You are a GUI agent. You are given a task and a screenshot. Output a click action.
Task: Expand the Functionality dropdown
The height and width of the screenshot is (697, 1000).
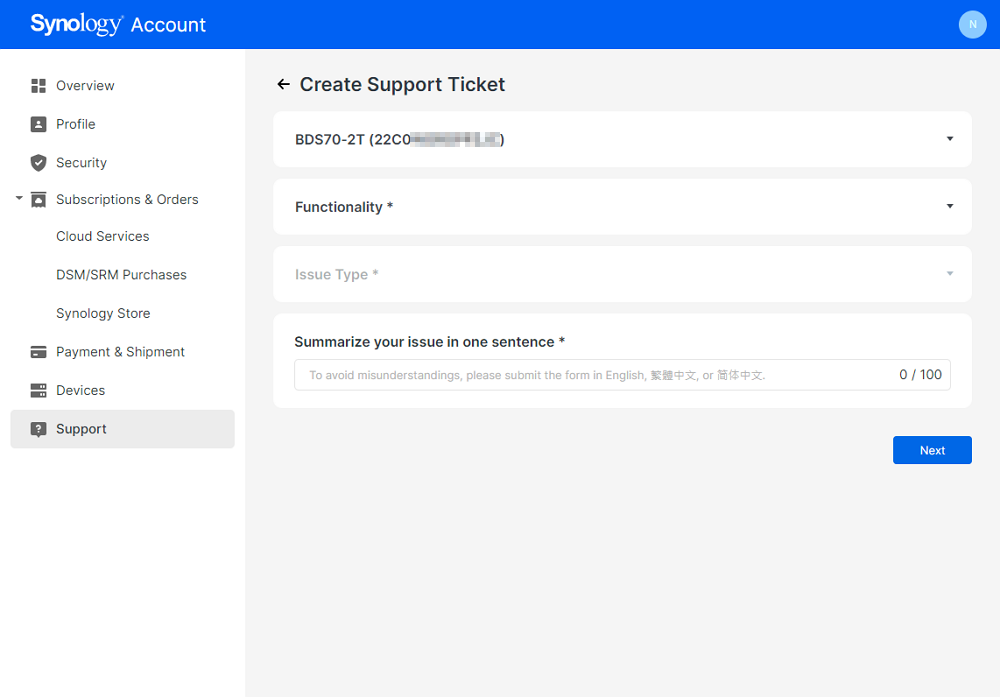622,207
